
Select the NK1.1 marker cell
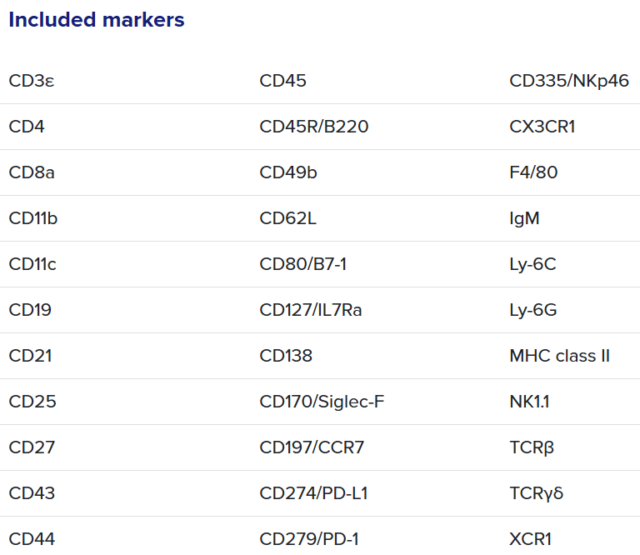tap(530, 402)
